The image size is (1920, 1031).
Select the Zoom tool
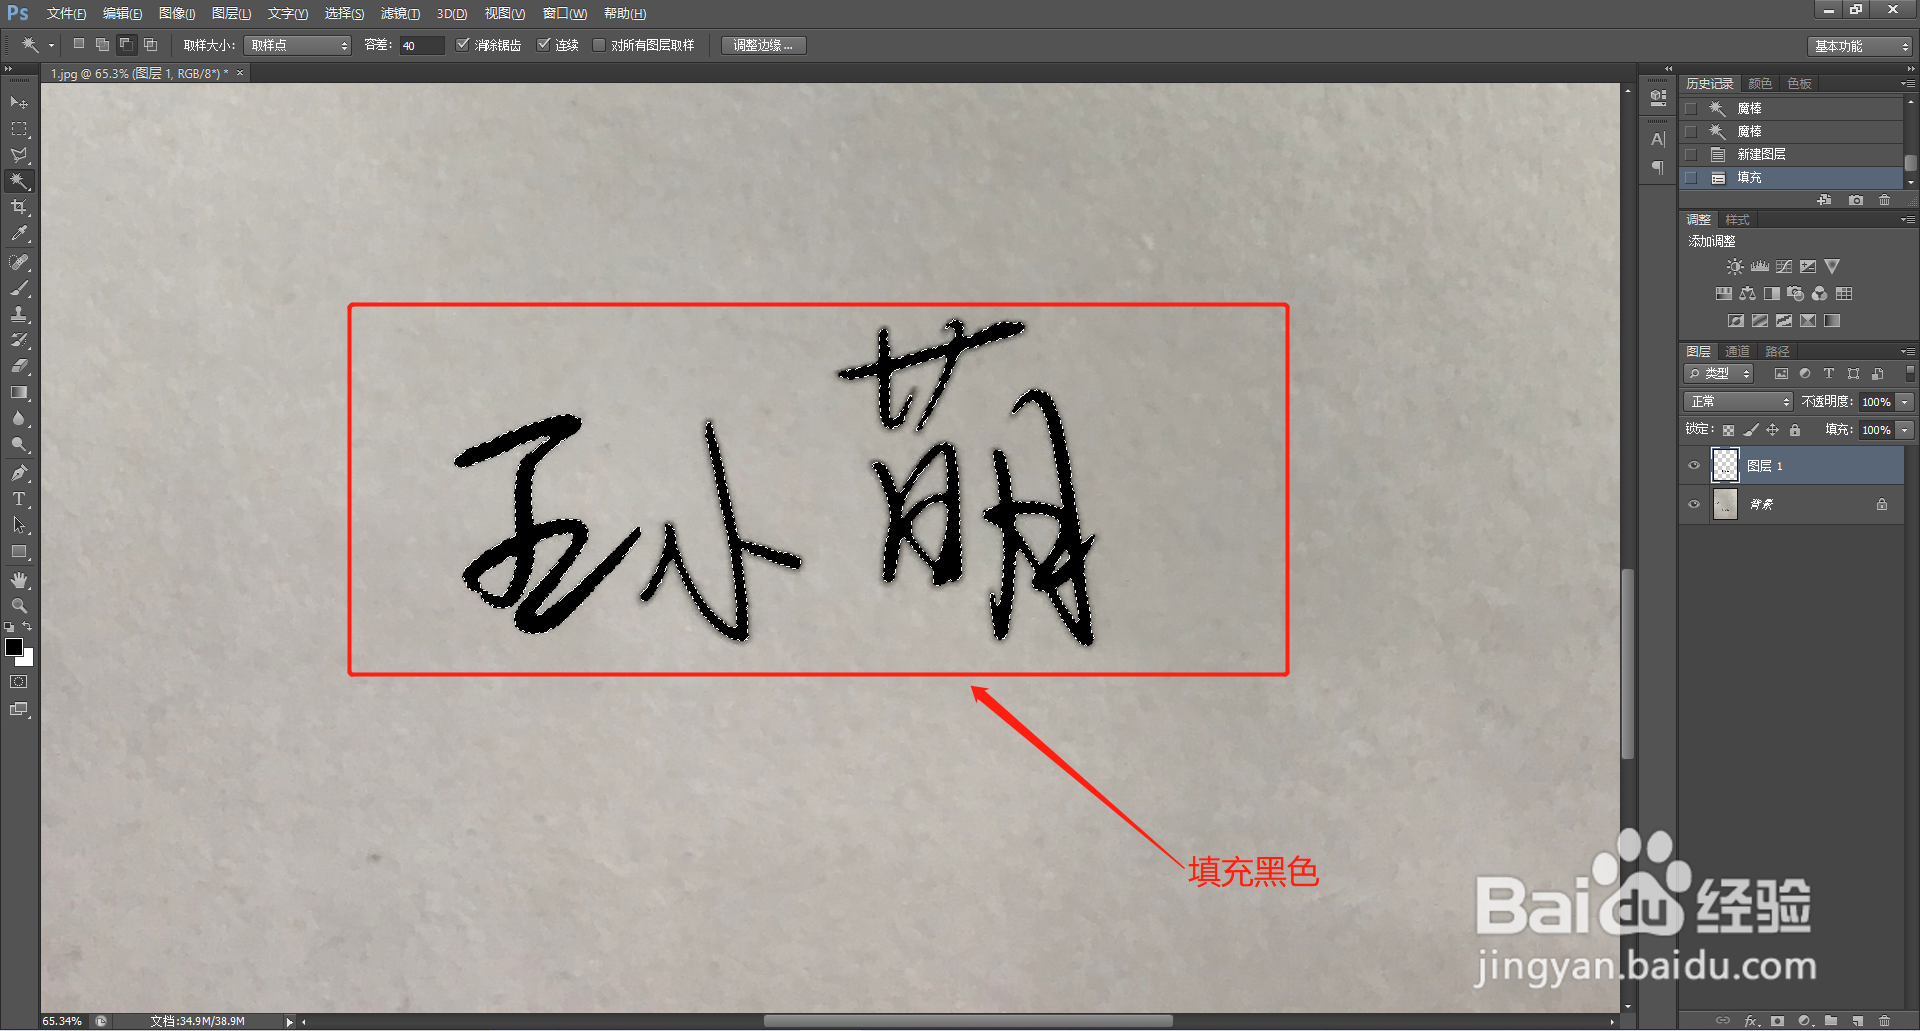[x=19, y=605]
